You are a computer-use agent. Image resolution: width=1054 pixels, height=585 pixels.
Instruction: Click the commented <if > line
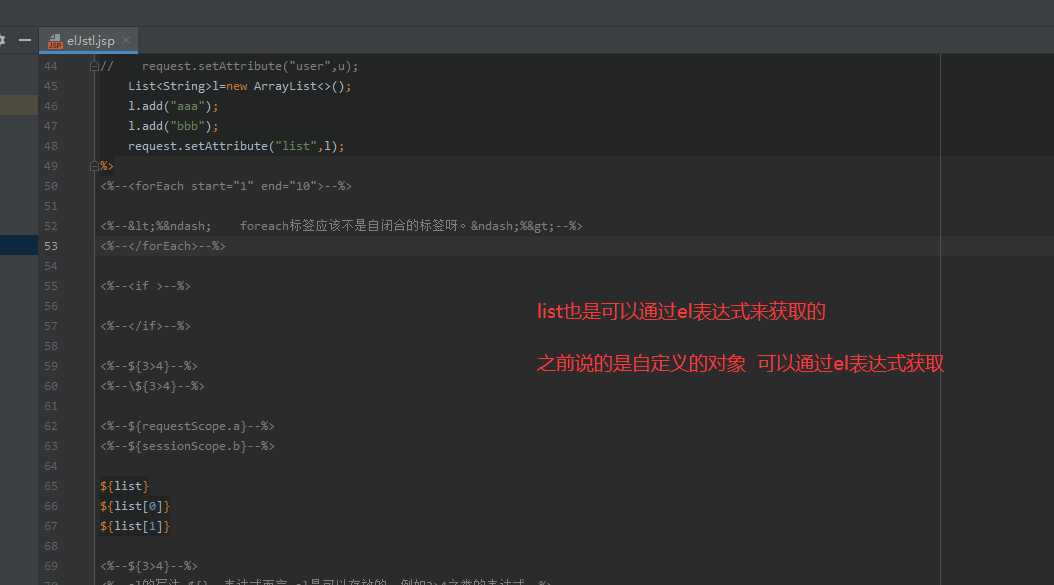click(x=145, y=286)
